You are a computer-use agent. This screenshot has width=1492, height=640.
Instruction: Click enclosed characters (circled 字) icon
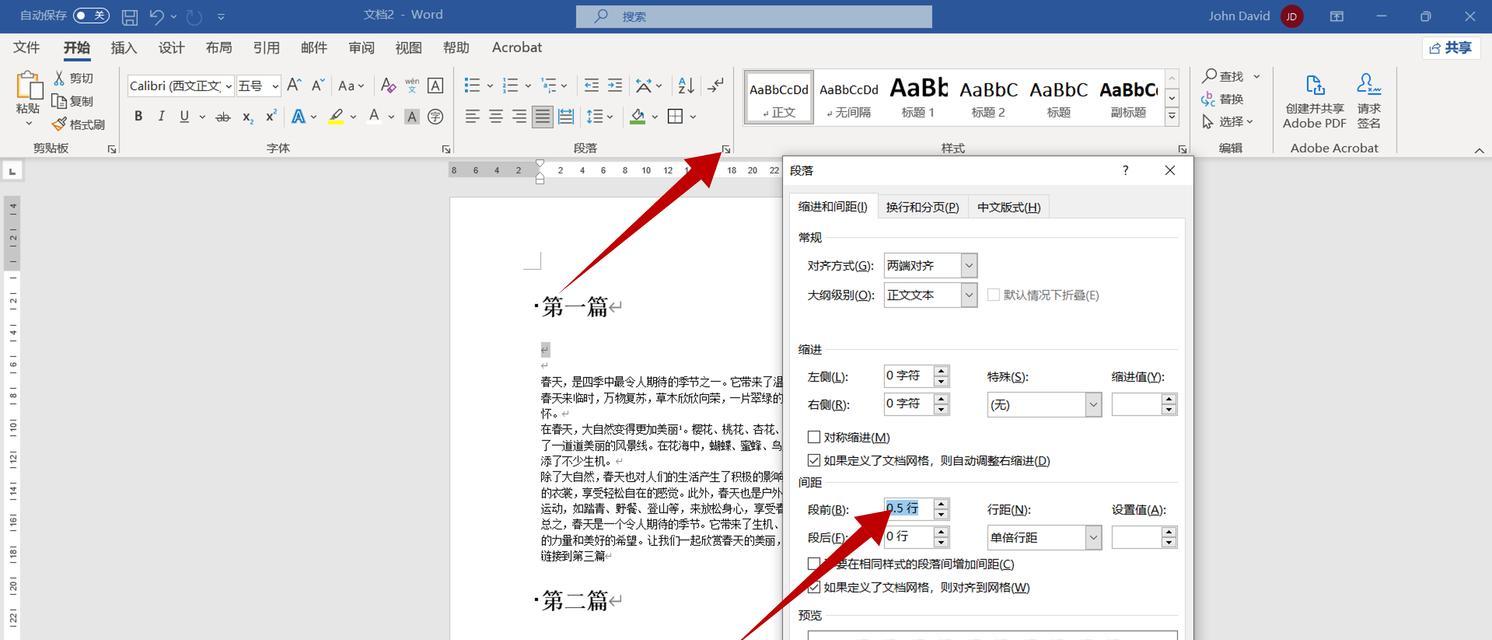pos(435,117)
